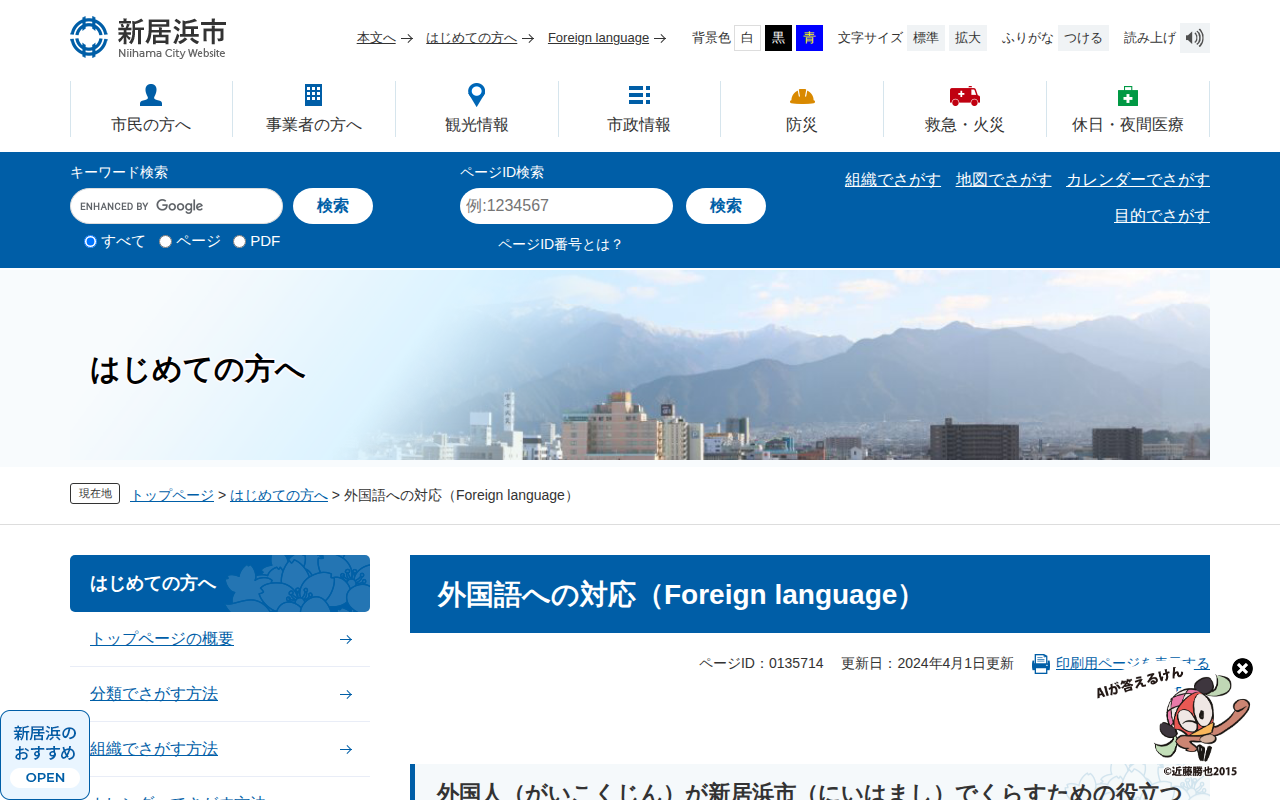The width and height of the screenshot is (1280, 800).
Task: Set background color to white (白)
Action: 747,38
